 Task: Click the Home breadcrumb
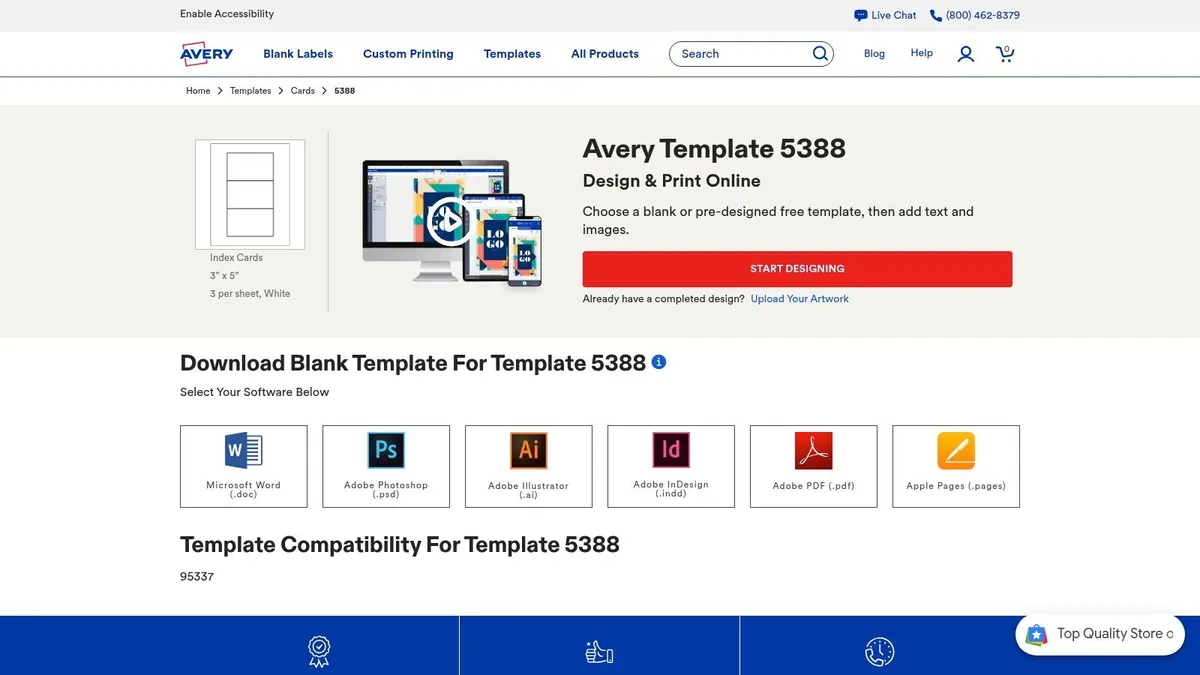[x=198, y=91]
